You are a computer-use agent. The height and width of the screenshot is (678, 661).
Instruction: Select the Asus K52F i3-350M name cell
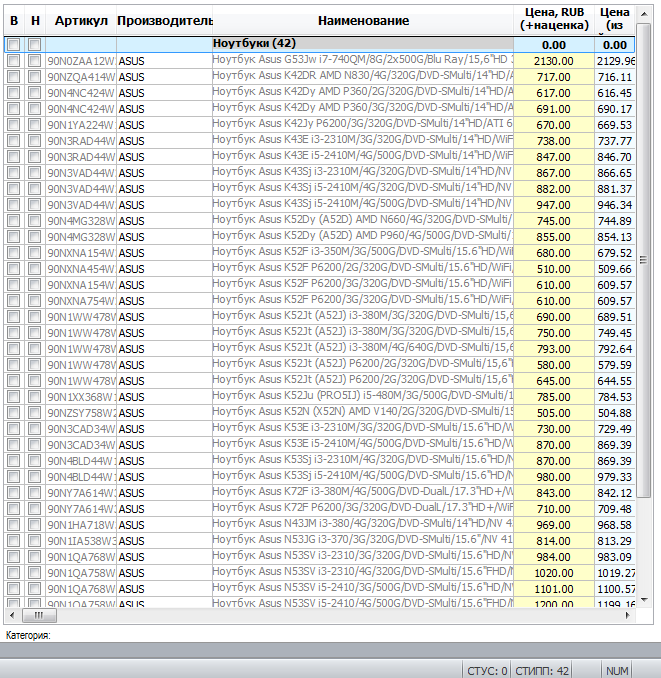point(363,253)
